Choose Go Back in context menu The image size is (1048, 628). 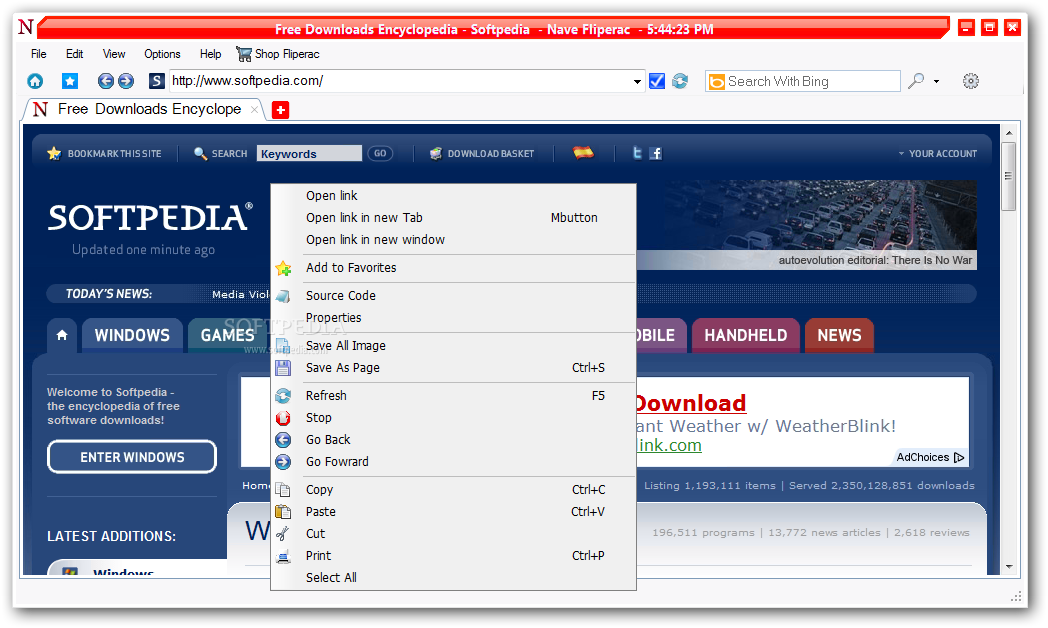(x=453, y=440)
